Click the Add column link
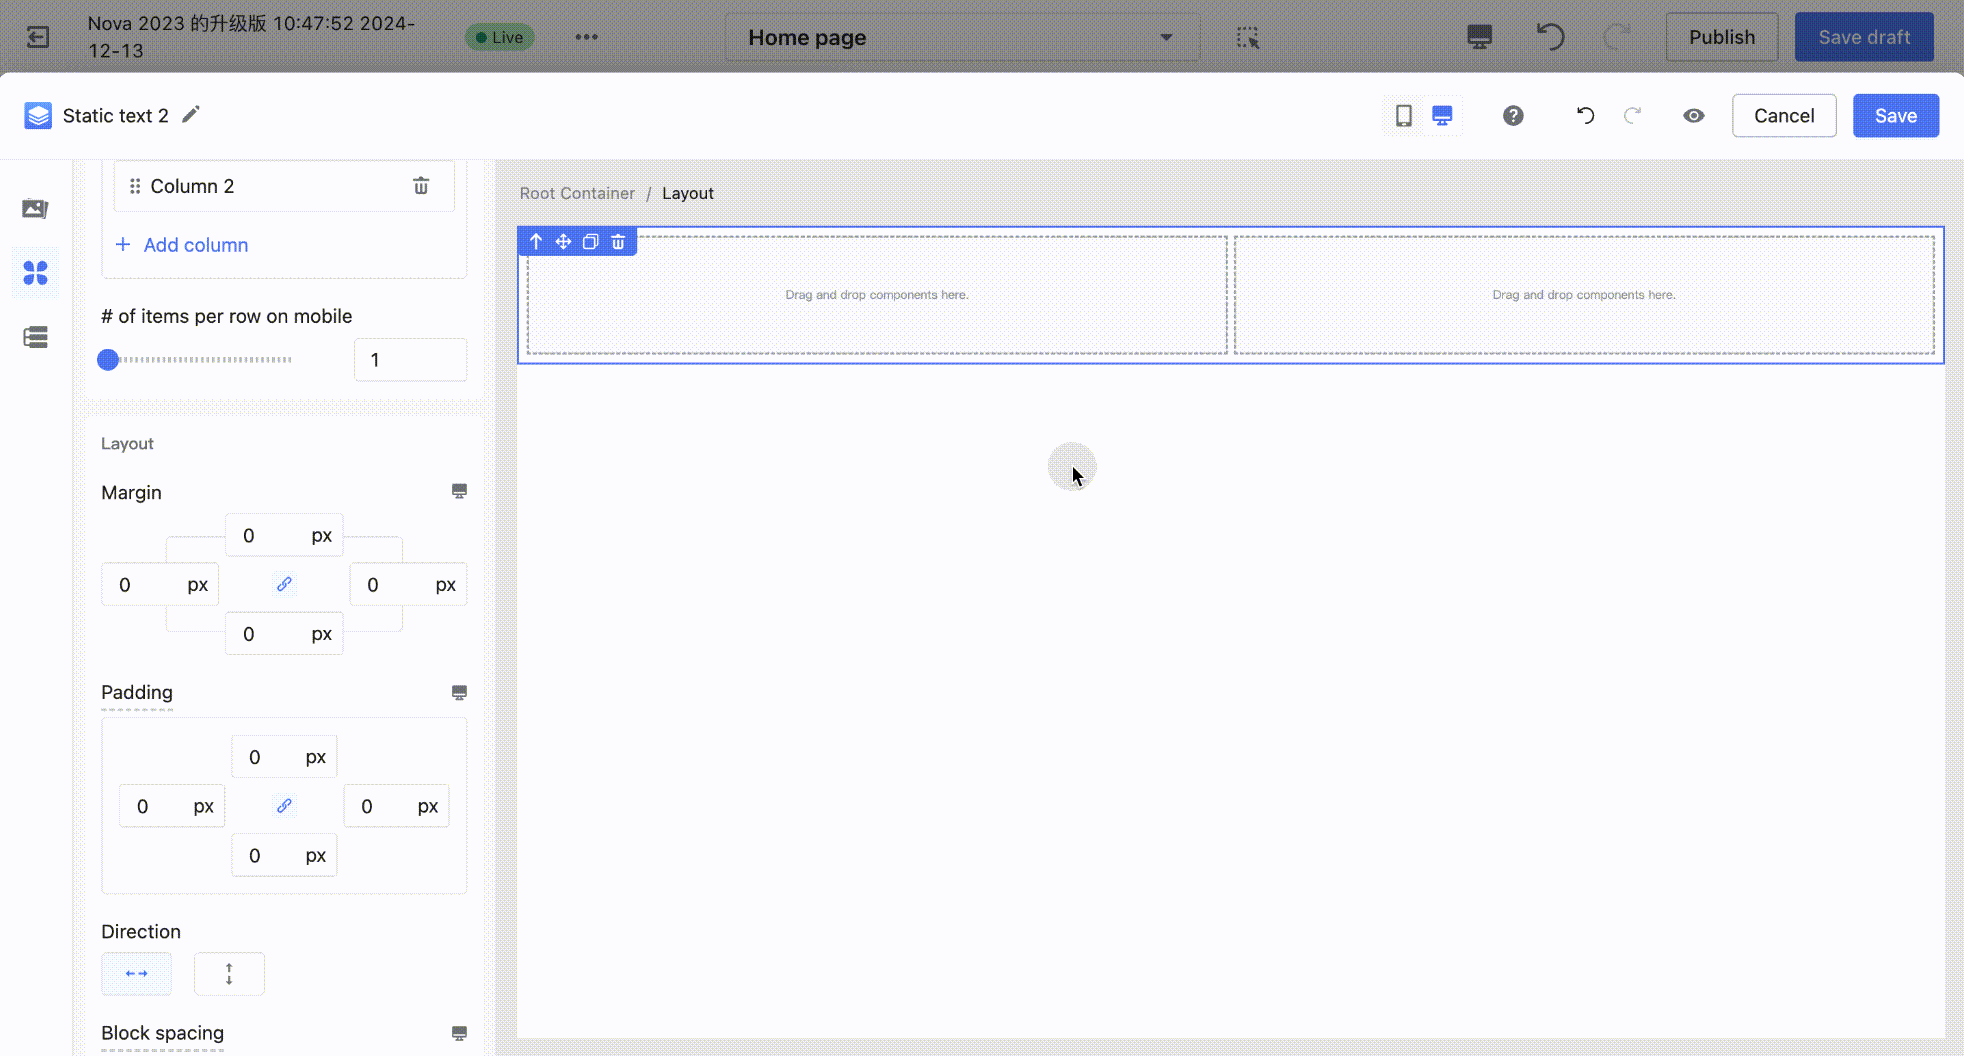The image size is (1964, 1056). 195,245
